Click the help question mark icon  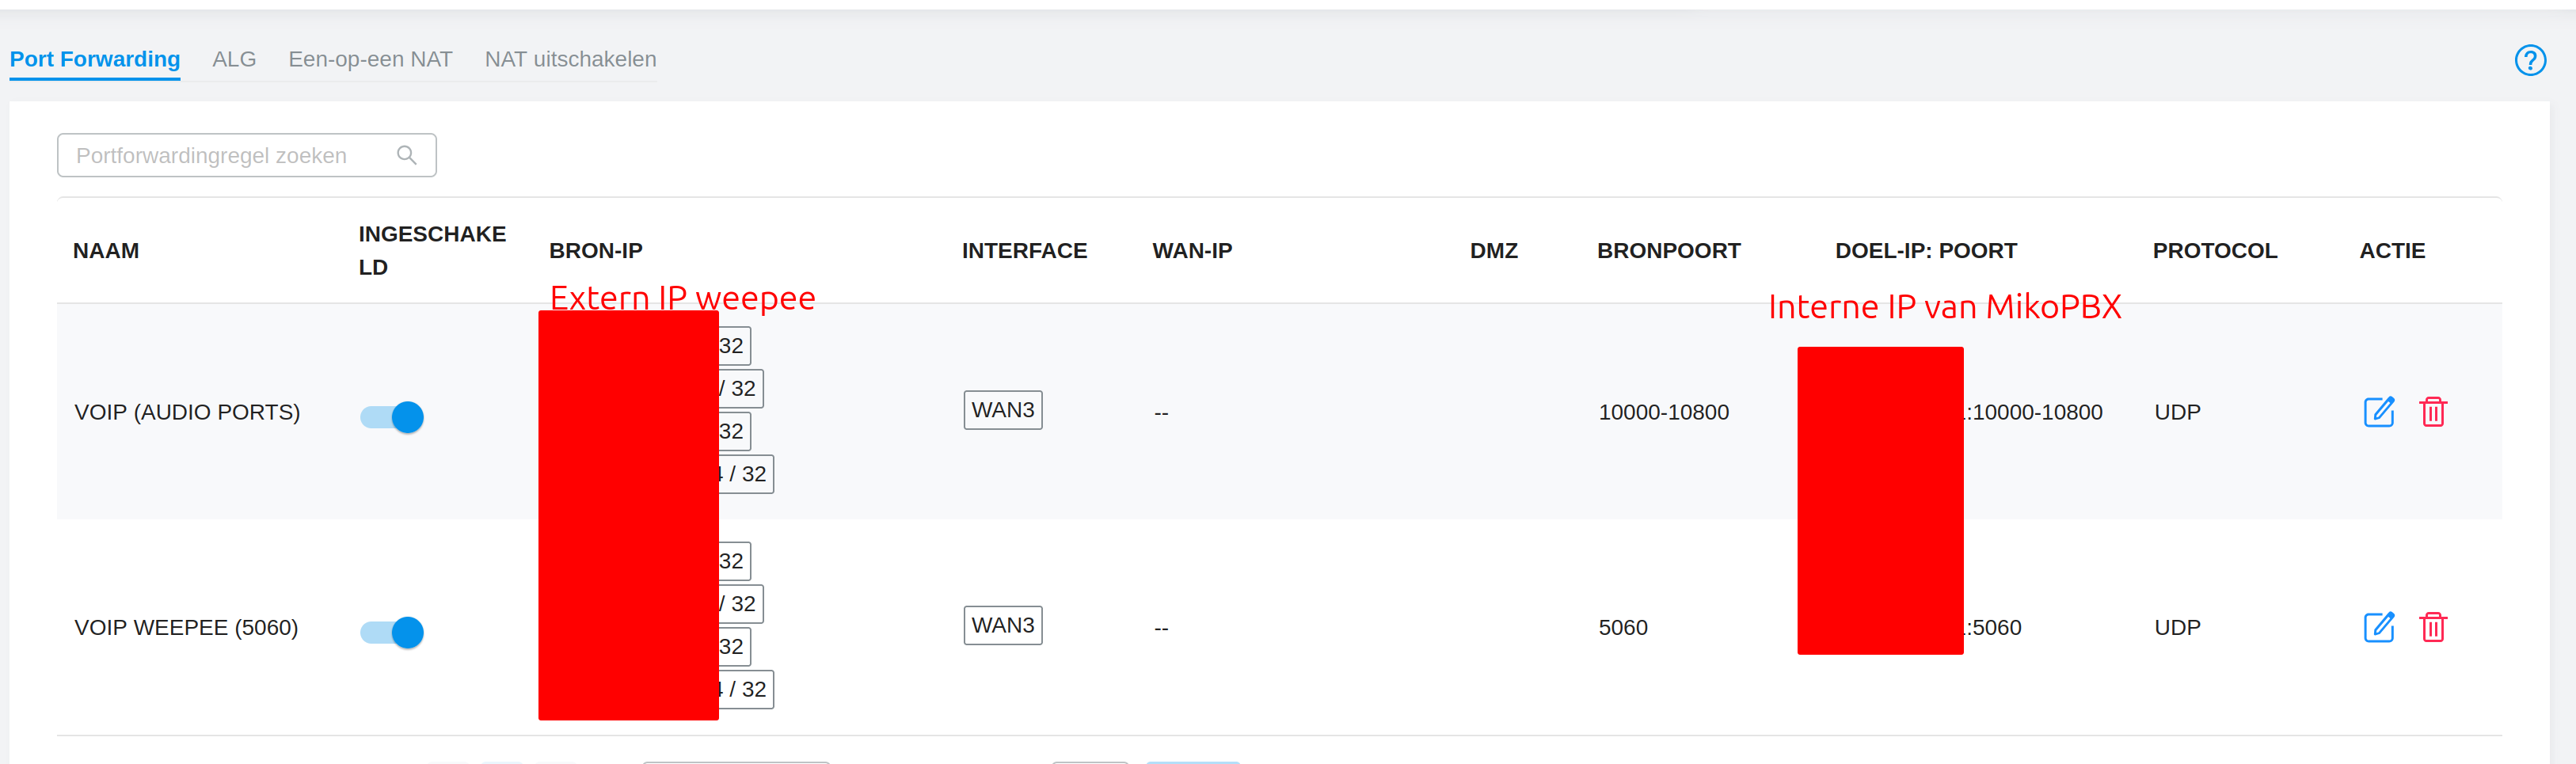(x=2529, y=60)
